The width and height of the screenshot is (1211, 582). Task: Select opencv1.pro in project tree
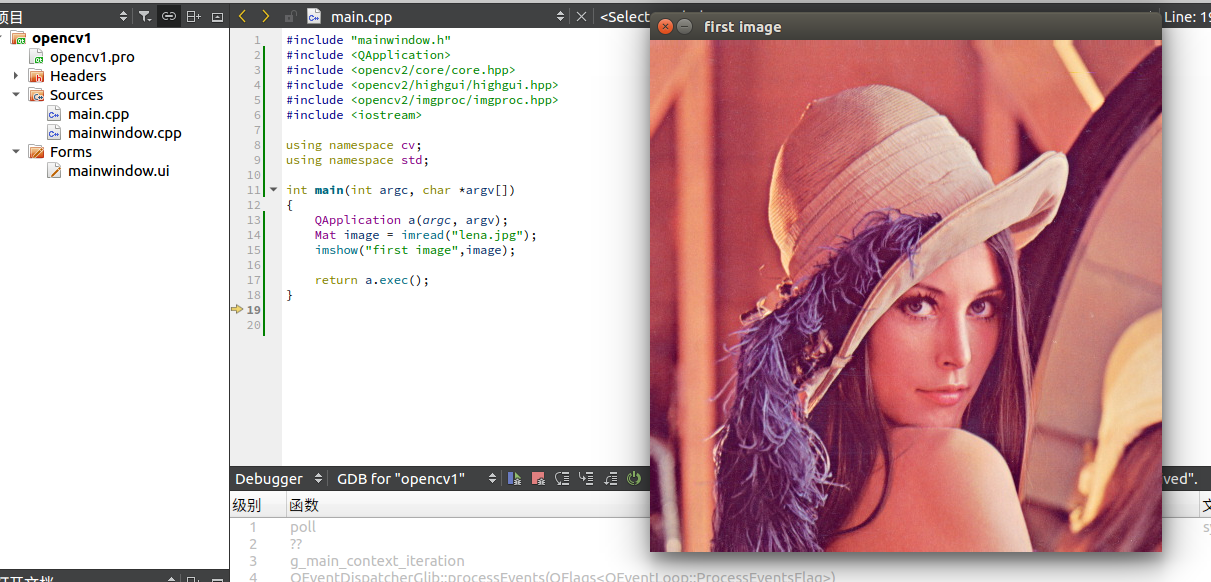click(92, 57)
